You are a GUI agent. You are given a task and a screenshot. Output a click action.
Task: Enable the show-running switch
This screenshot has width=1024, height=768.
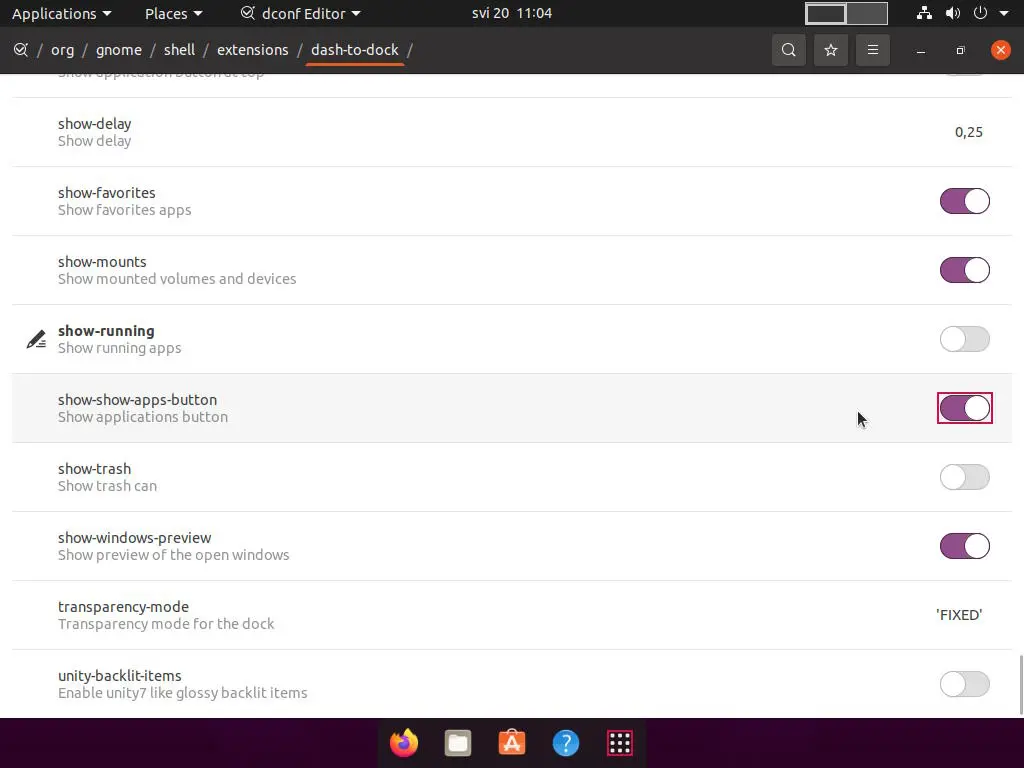[x=965, y=339]
